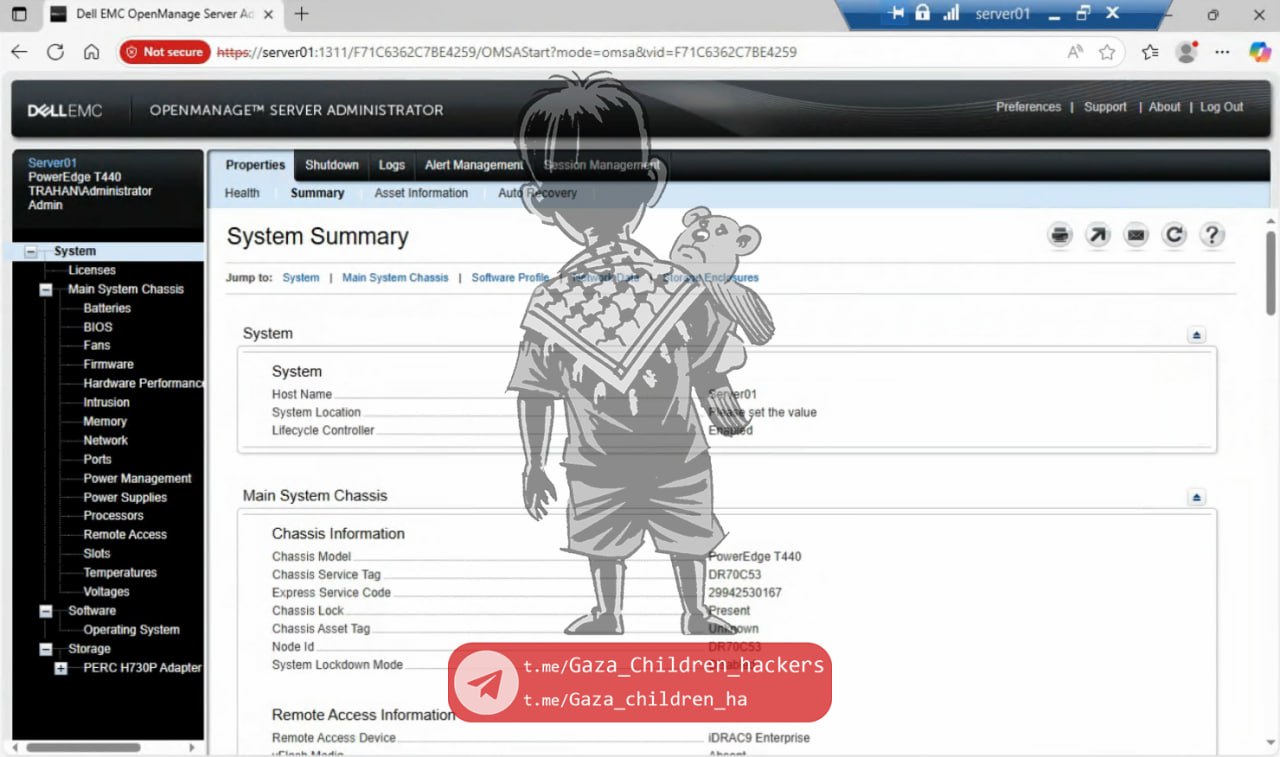
Task: Click the Email envelope icon
Action: (x=1136, y=235)
